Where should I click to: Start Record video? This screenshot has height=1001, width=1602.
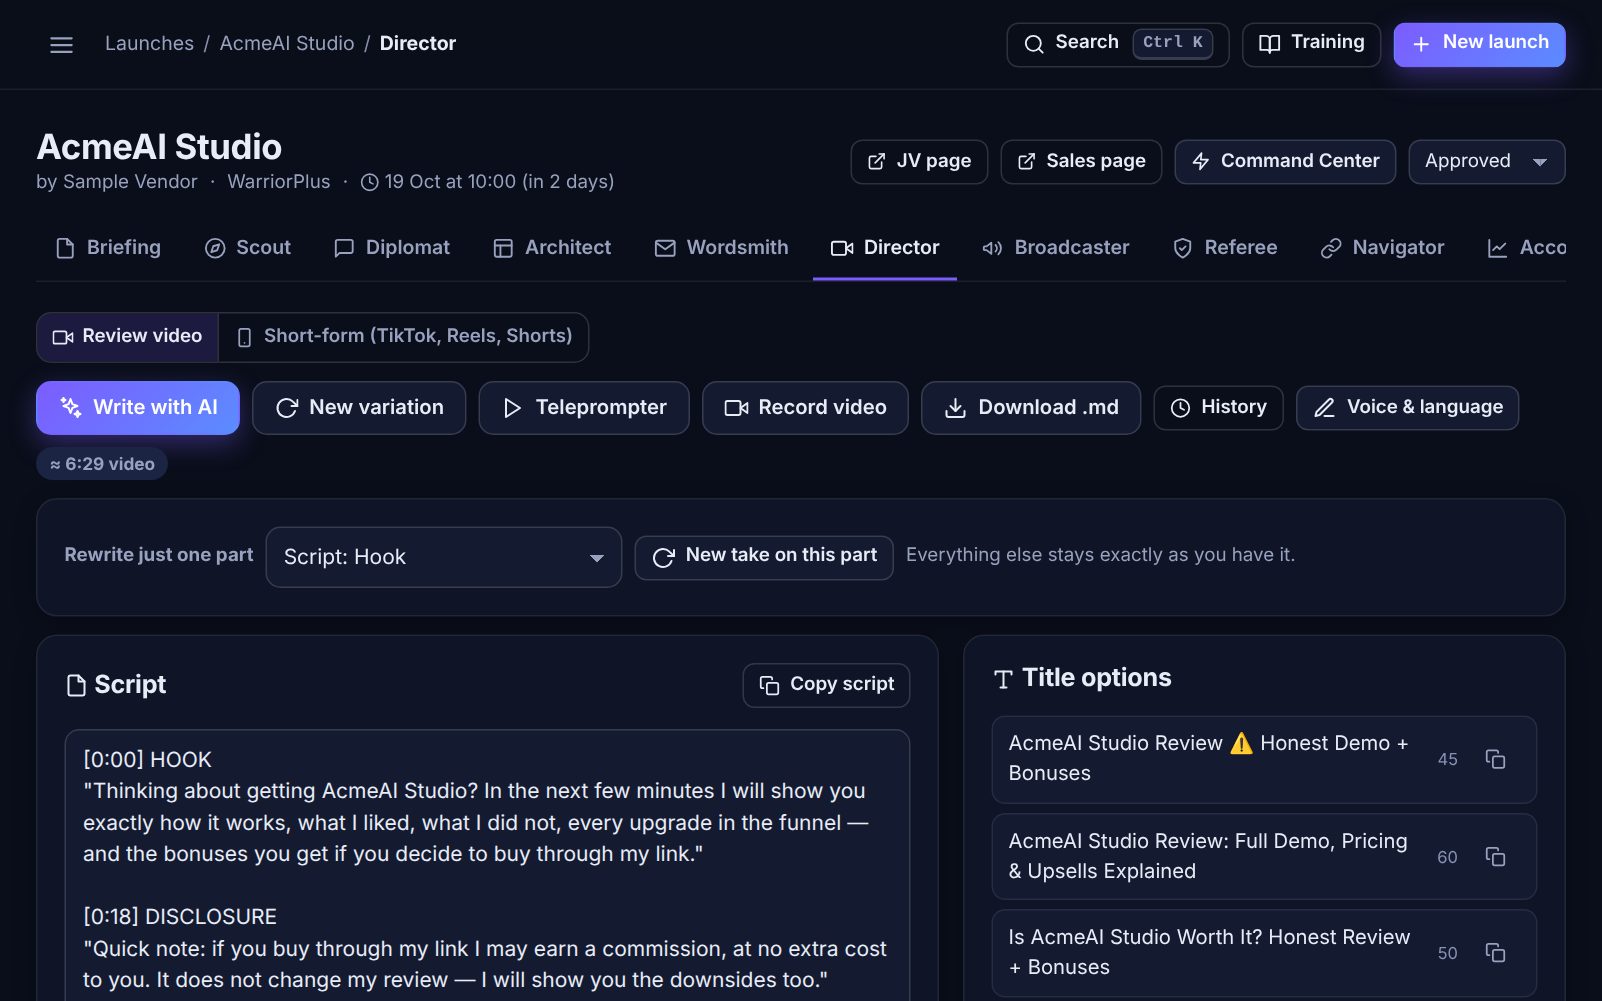[805, 408]
